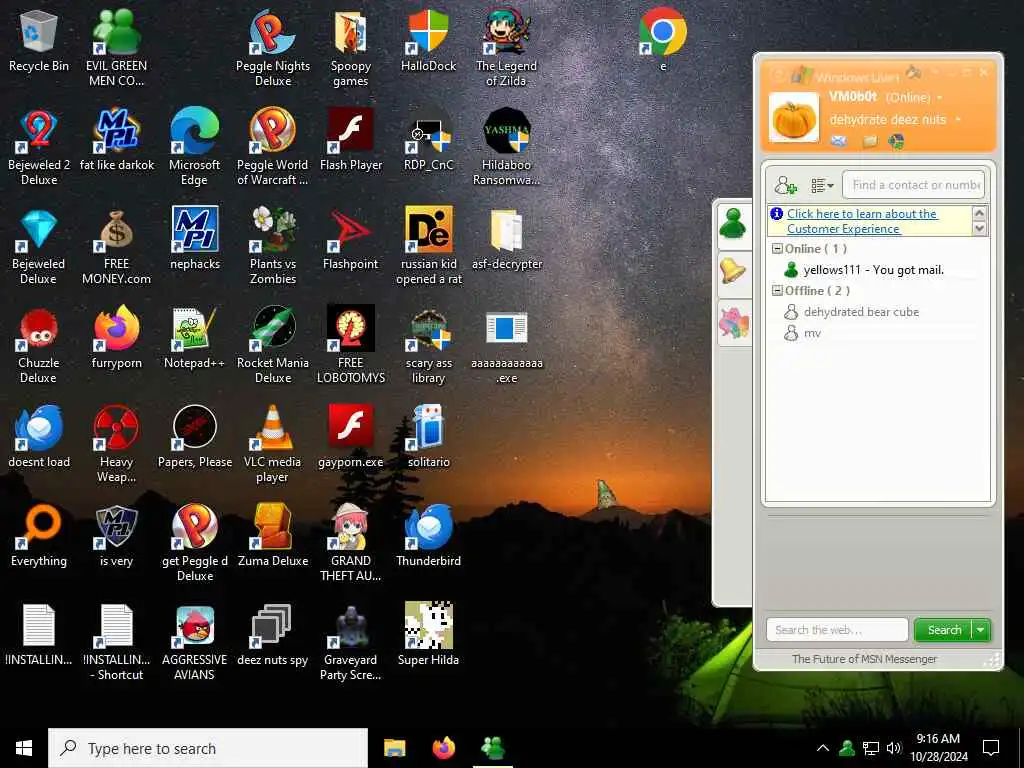
Task: Click the taskbar Type here to search box
Action: (208, 748)
